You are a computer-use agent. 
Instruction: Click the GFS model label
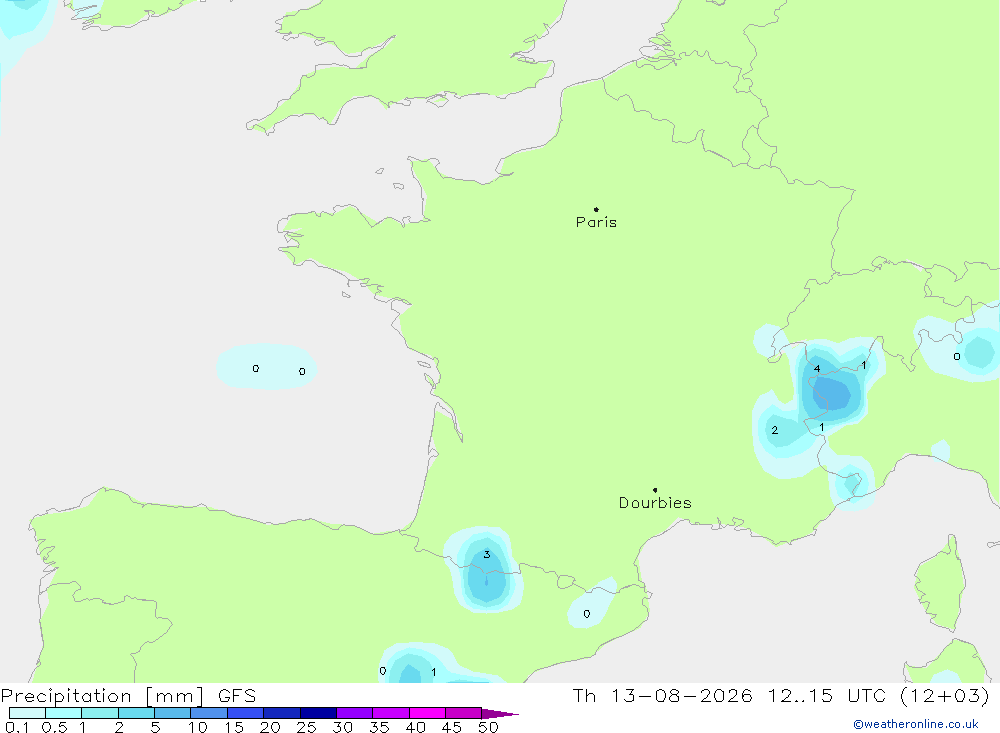(x=237, y=695)
